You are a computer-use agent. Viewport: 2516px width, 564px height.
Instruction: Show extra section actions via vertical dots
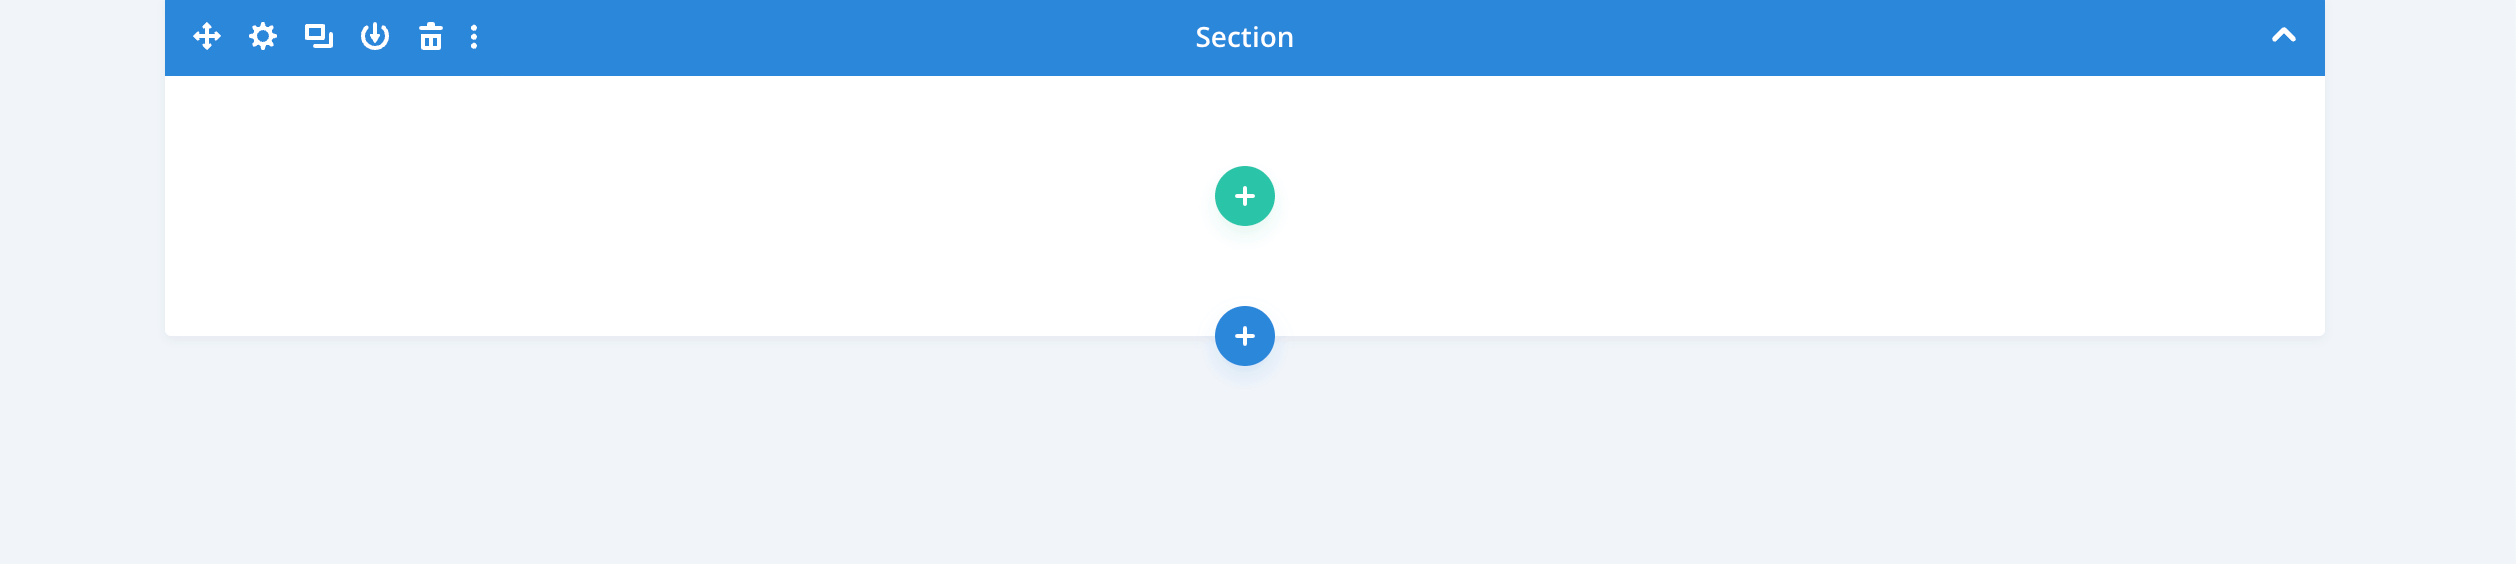474,37
